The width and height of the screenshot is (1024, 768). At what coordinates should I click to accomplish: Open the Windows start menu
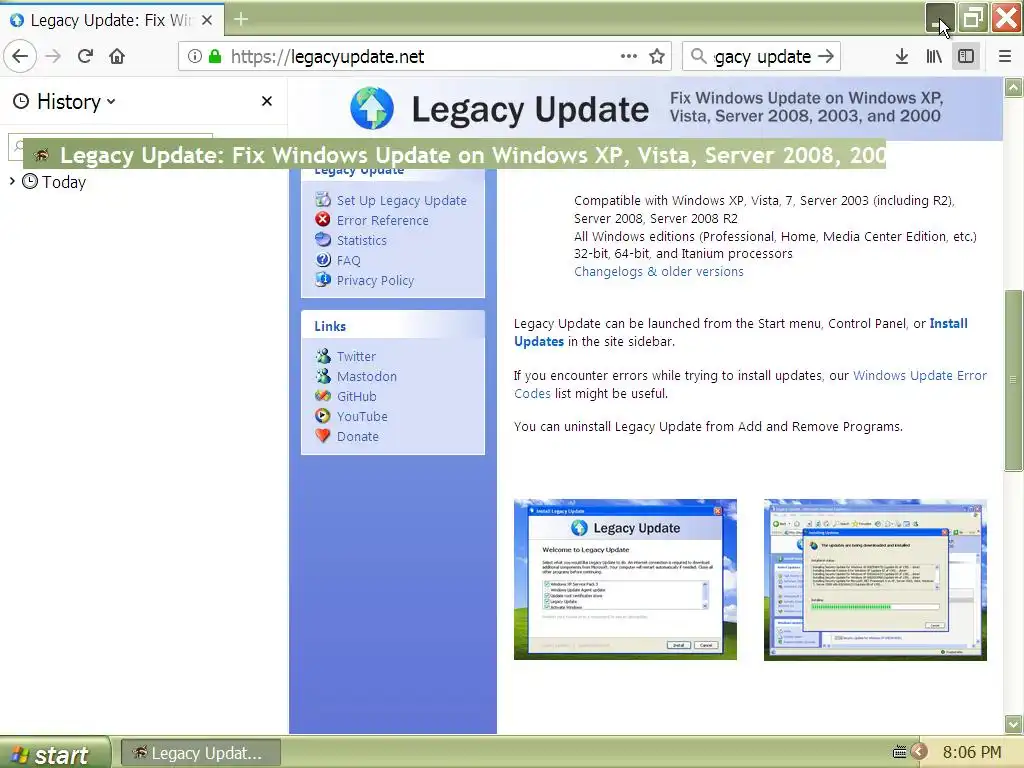coord(55,754)
